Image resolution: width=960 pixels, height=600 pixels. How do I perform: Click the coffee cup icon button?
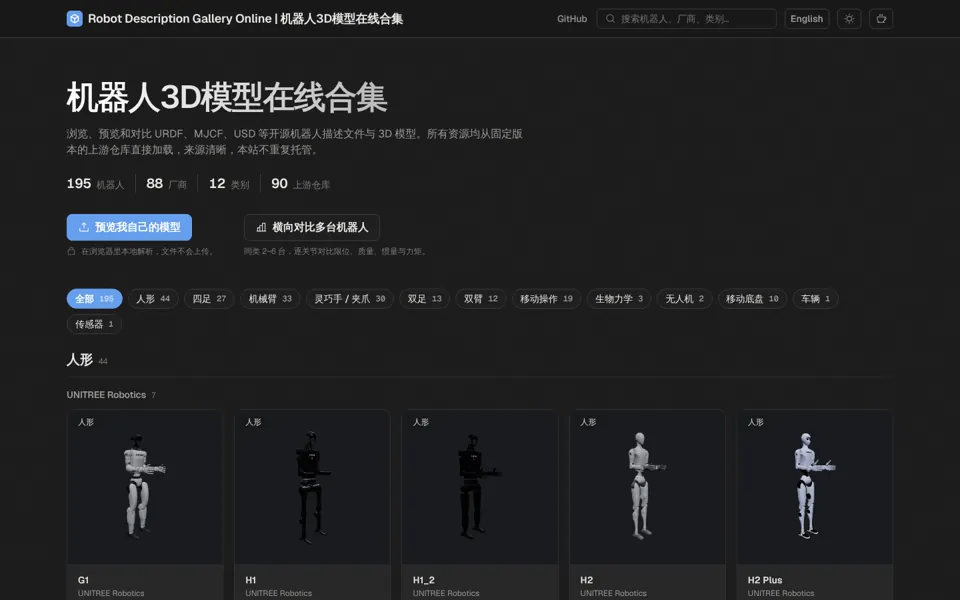(881, 19)
